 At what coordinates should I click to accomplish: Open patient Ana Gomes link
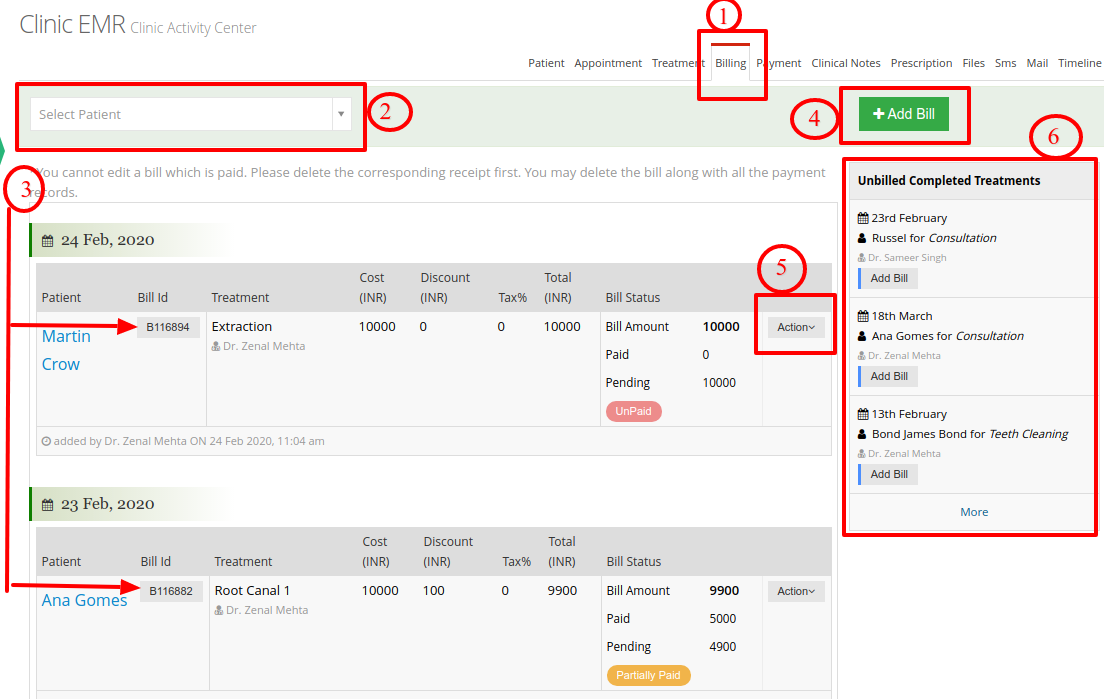click(x=84, y=600)
